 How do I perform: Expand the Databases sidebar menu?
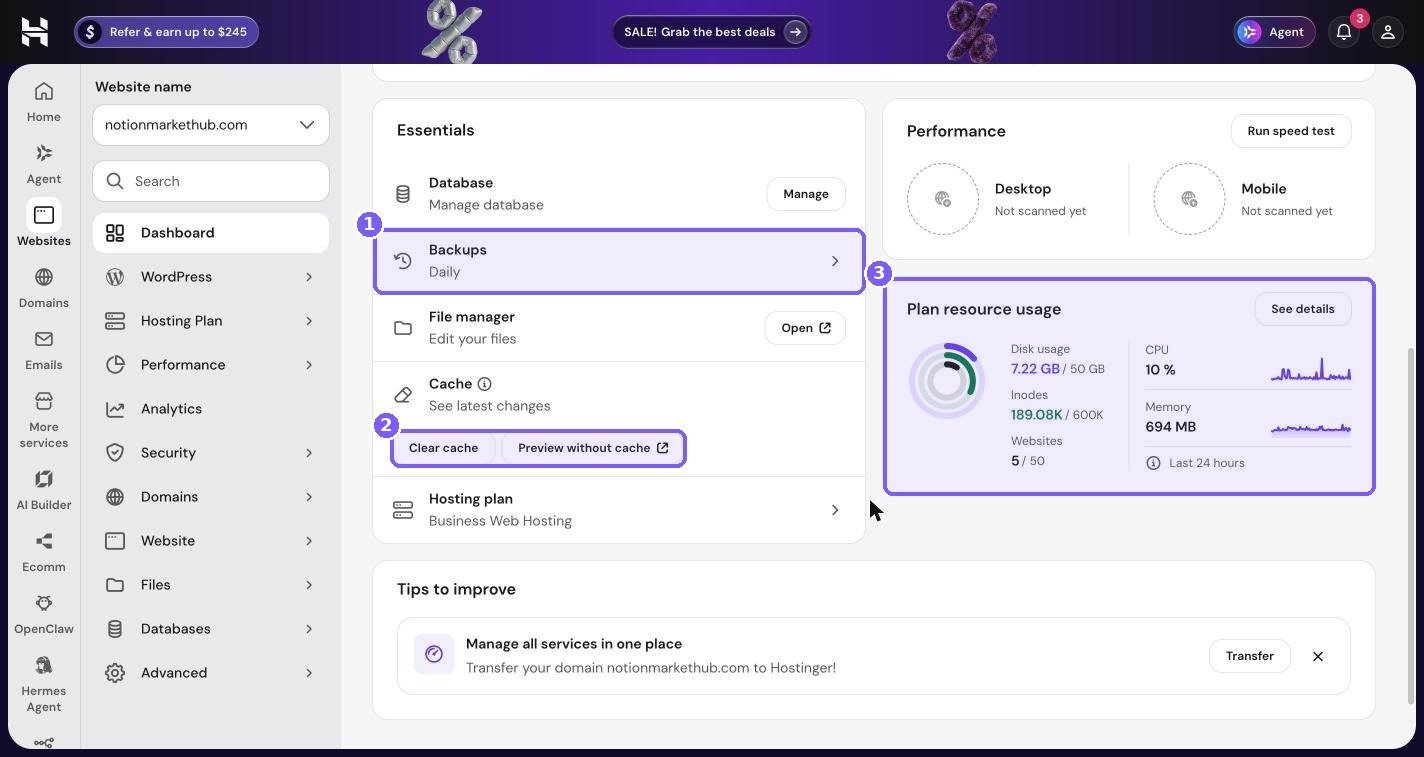click(x=211, y=629)
